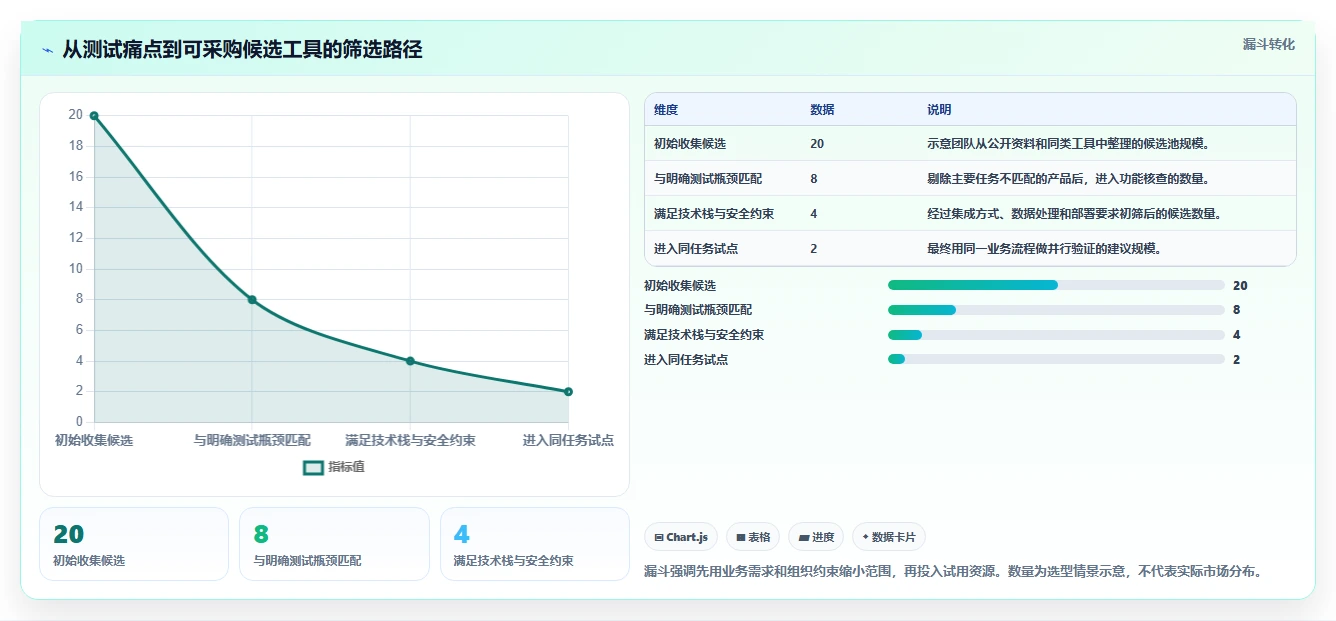This screenshot has width=1336, height=621.
Task: Click the 进入同任务试点 progress bar
Action: pyautogui.click(x=1056, y=359)
